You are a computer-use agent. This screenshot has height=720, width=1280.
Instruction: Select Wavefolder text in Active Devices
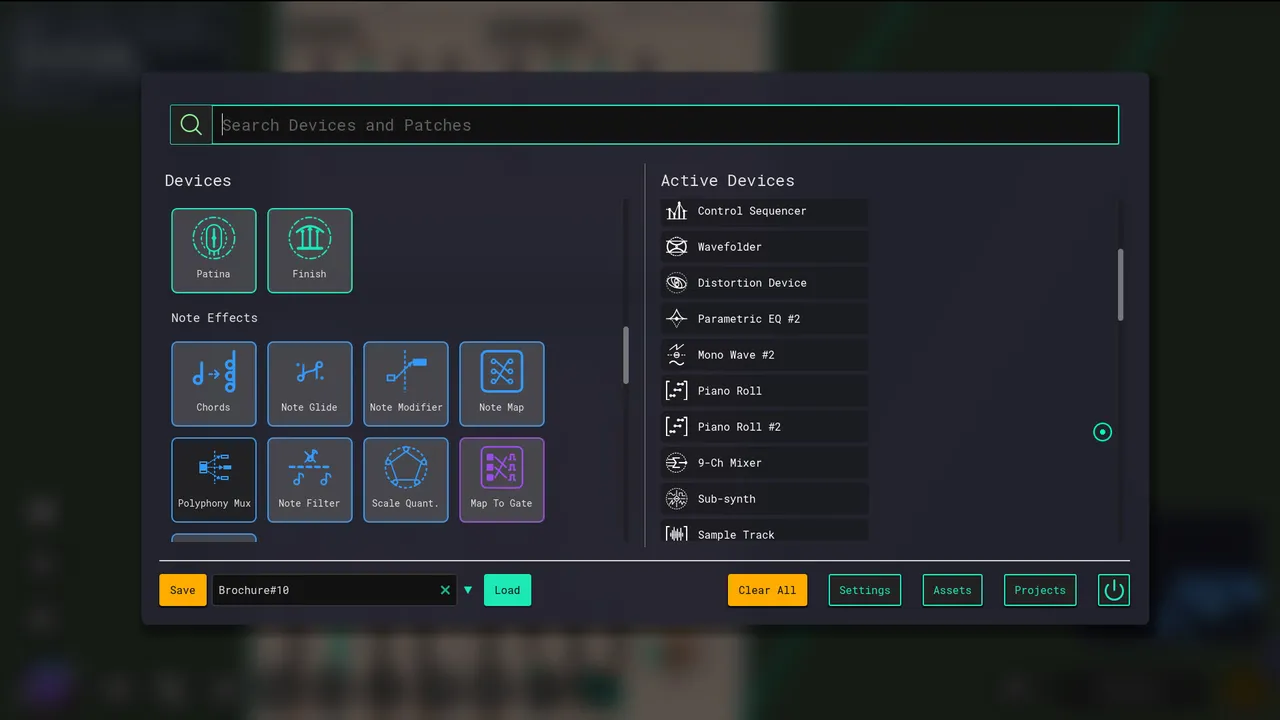[730, 247]
